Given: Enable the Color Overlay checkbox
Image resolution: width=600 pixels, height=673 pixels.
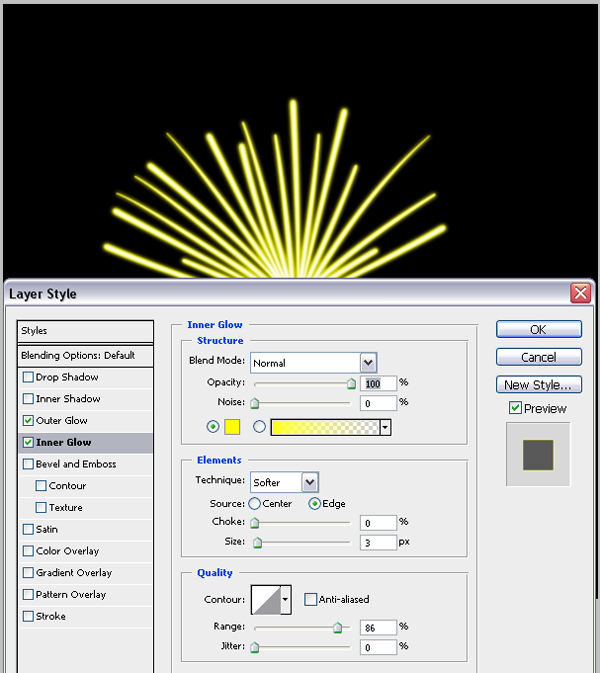Looking at the screenshot, I should (x=28, y=551).
